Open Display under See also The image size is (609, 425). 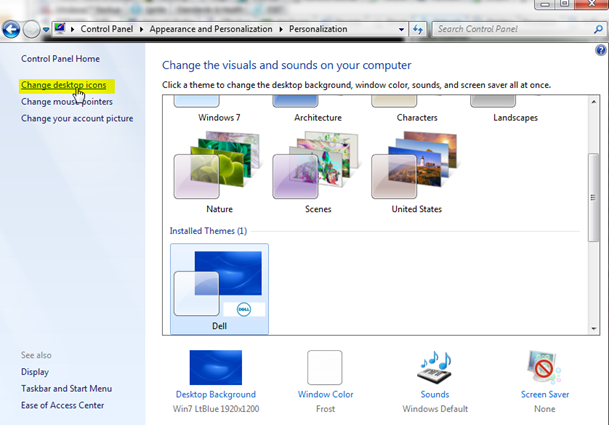[35, 372]
